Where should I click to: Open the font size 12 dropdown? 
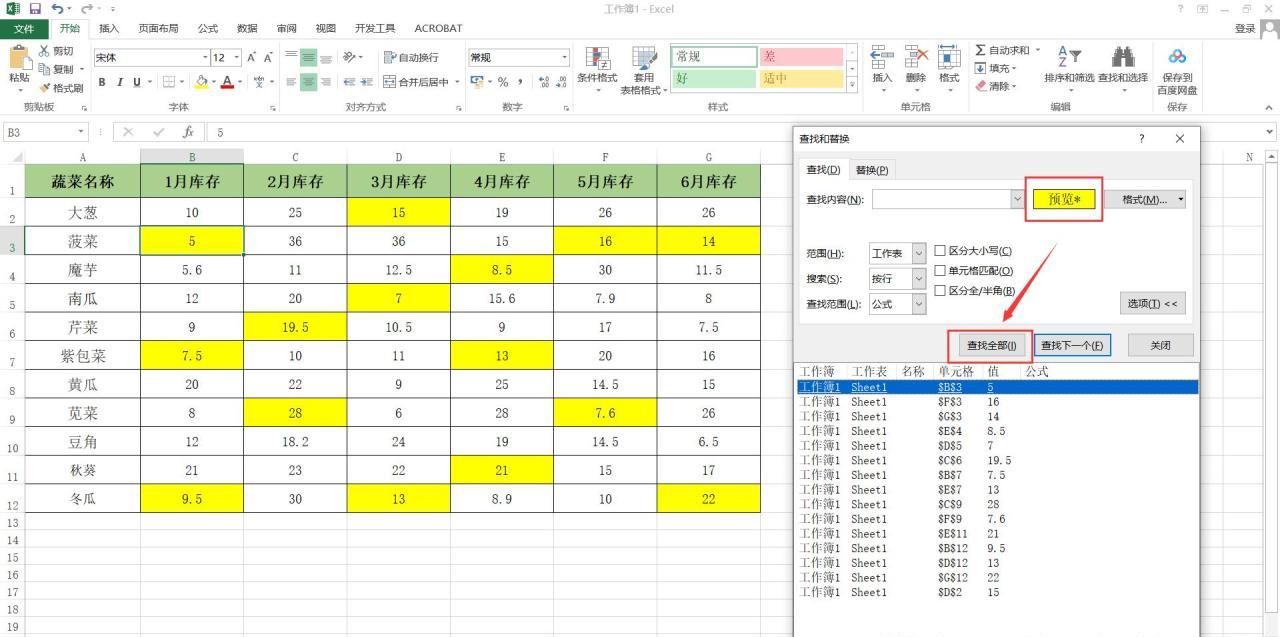[x=236, y=58]
